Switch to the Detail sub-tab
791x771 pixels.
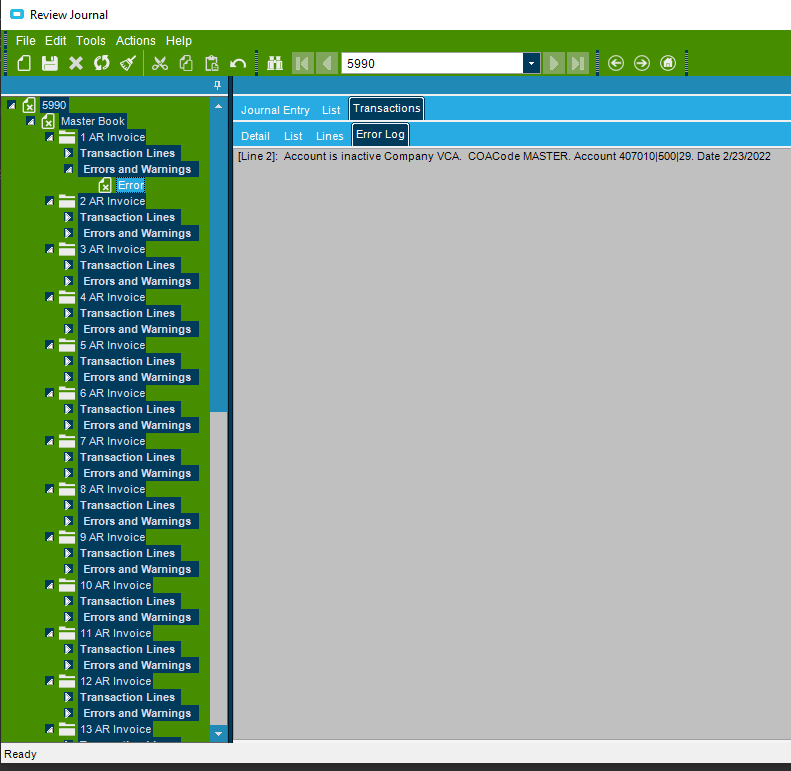pos(255,136)
